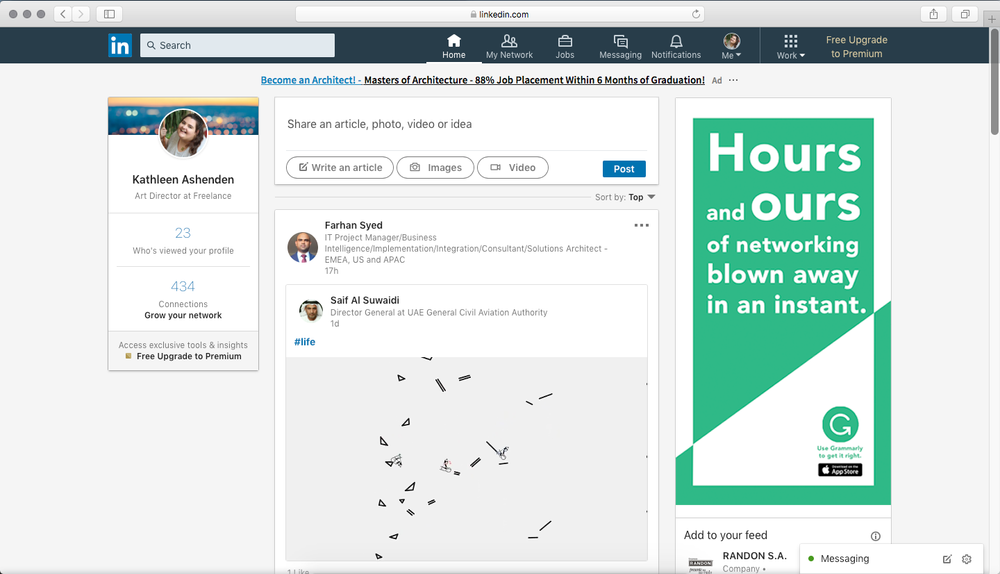Open Farhan Syed post options menu
The width and height of the screenshot is (1000, 574).
point(642,225)
